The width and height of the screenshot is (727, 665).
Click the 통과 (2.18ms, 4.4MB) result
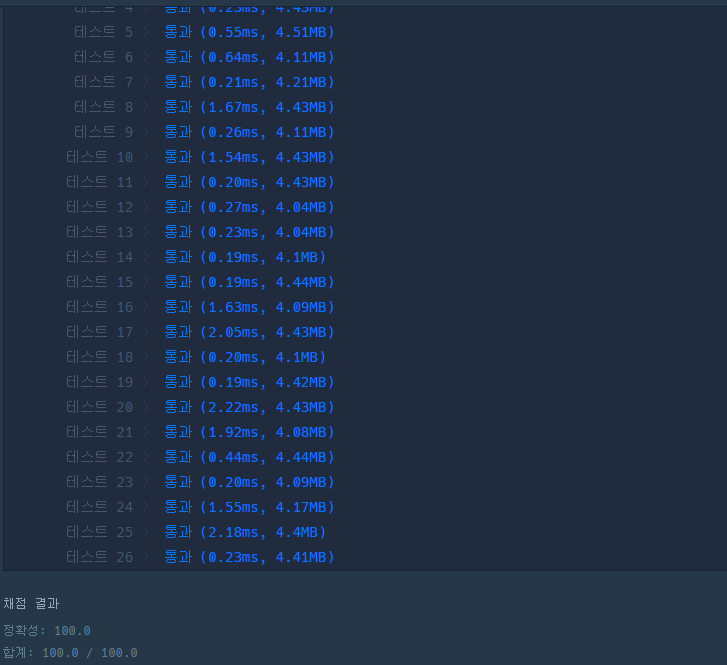(x=245, y=532)
